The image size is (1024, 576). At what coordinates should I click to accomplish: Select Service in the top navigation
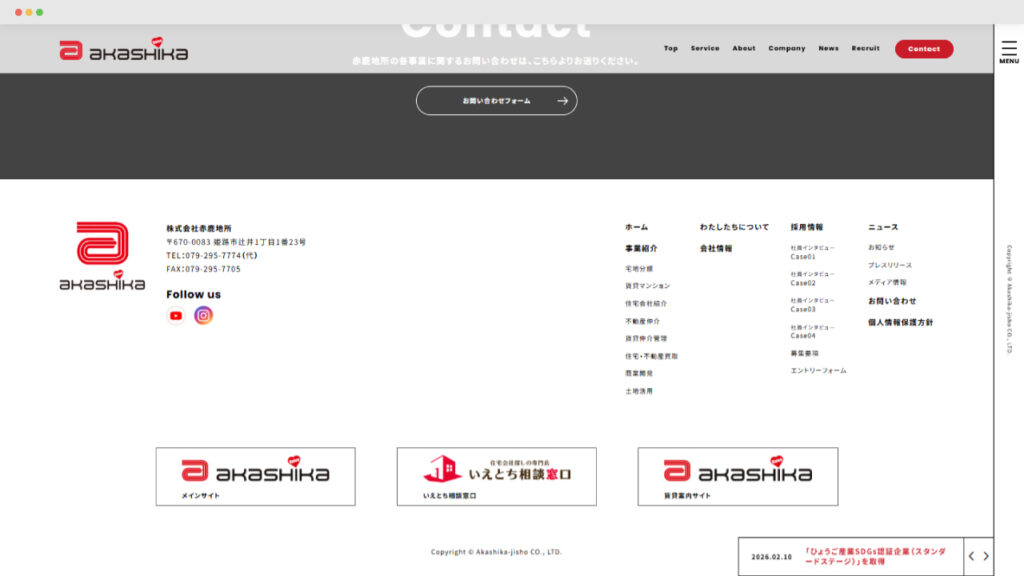click(x=704, y=49)
